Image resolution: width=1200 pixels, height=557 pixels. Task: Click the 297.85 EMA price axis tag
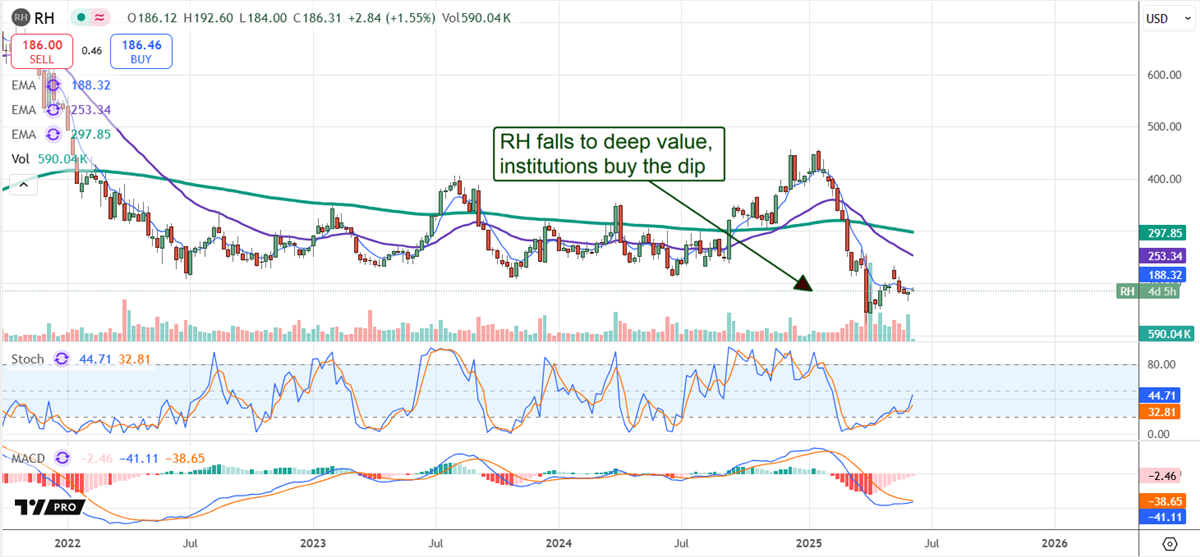point(1165,233)
